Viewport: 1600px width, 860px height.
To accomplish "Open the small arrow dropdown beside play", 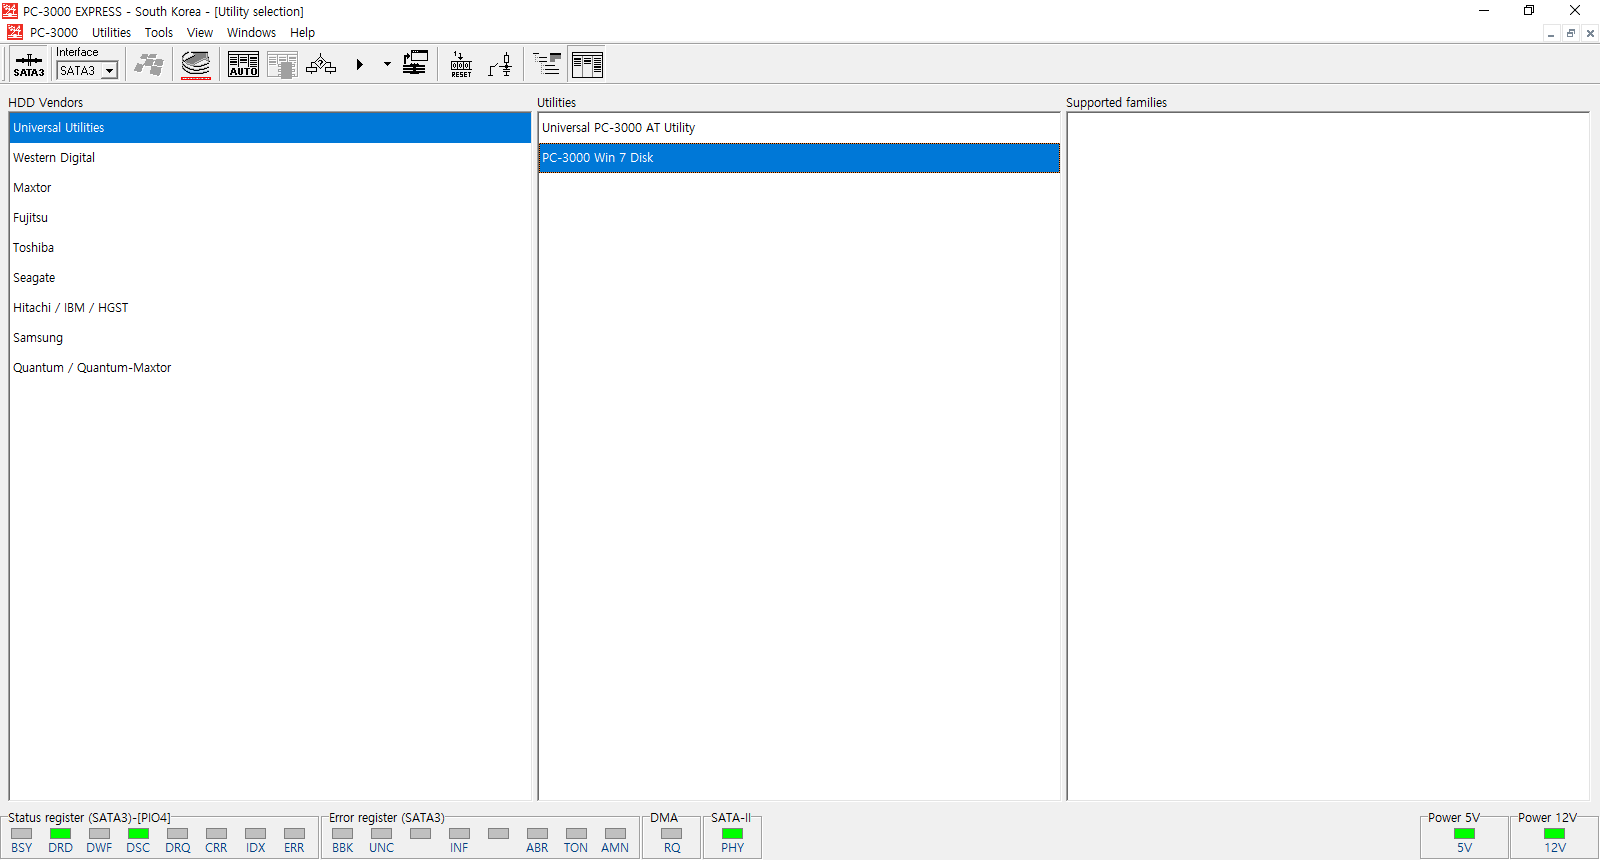I will [387, 64].
